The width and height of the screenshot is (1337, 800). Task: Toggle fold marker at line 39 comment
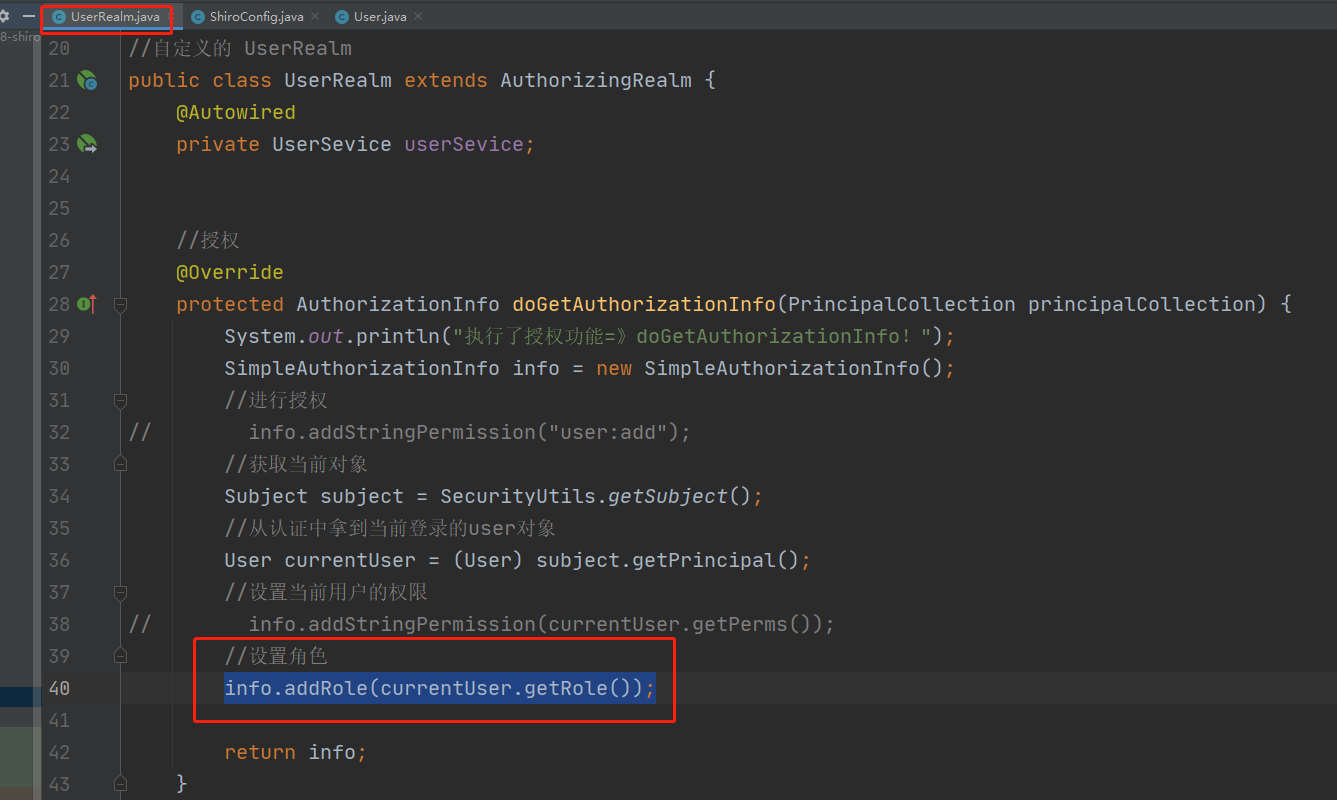click(120, 656)
